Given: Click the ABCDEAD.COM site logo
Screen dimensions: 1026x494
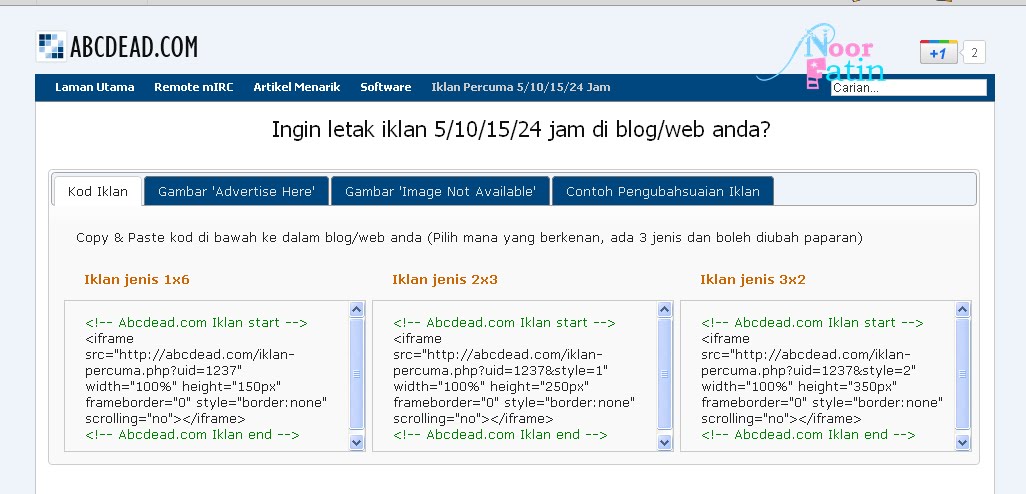Looking at the screenshot, I should click(117, 46).
